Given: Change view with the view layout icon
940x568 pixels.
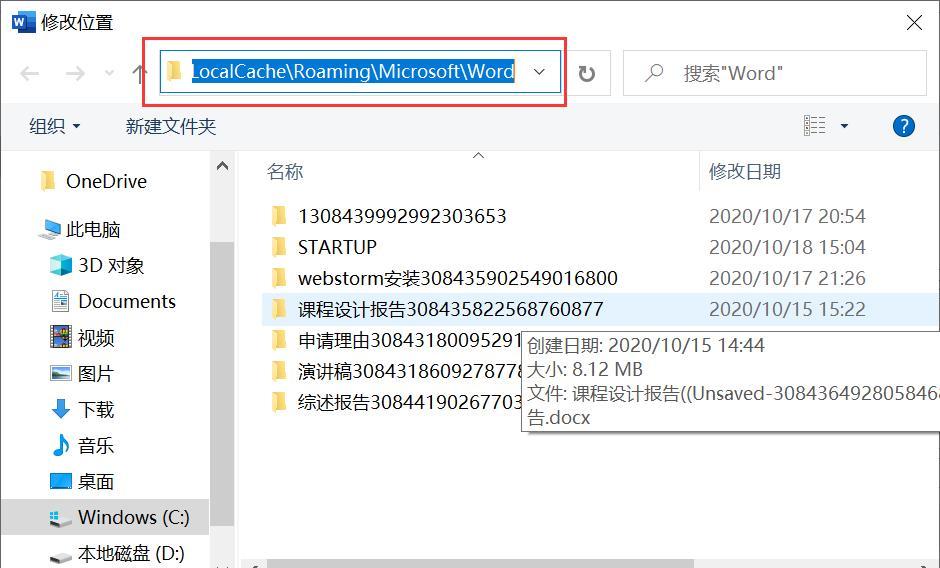Looking at the screenshot, I should pyautogui.click(x=815, y=126).
